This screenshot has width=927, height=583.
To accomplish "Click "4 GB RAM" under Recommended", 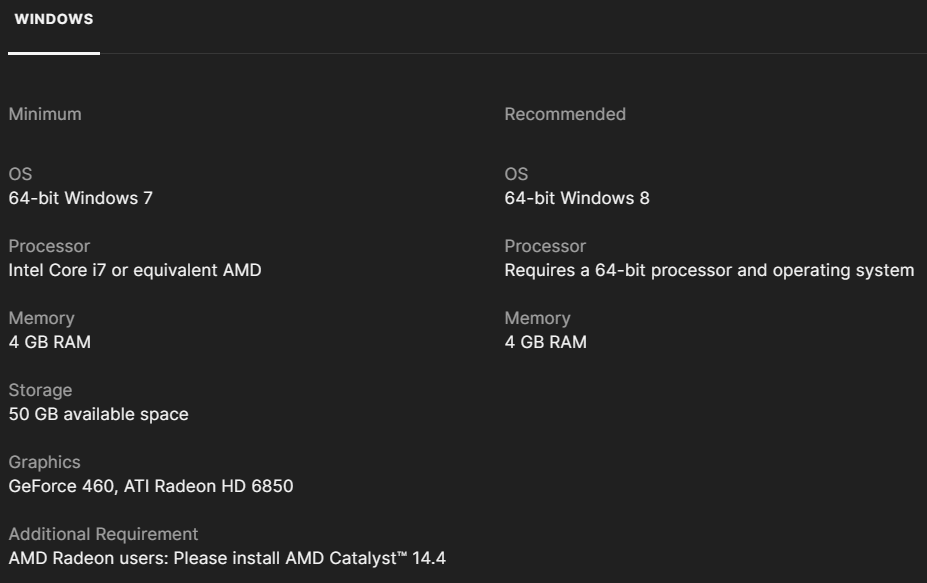I will click(x=546, y=342).
